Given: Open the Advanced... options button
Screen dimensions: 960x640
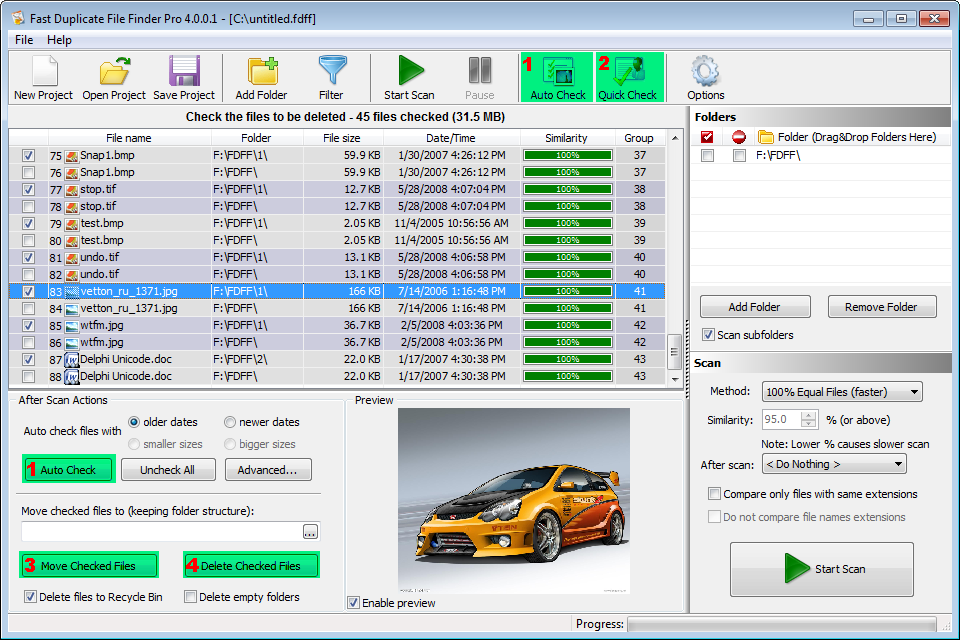Looking at the screenshot, I should 268,470.
